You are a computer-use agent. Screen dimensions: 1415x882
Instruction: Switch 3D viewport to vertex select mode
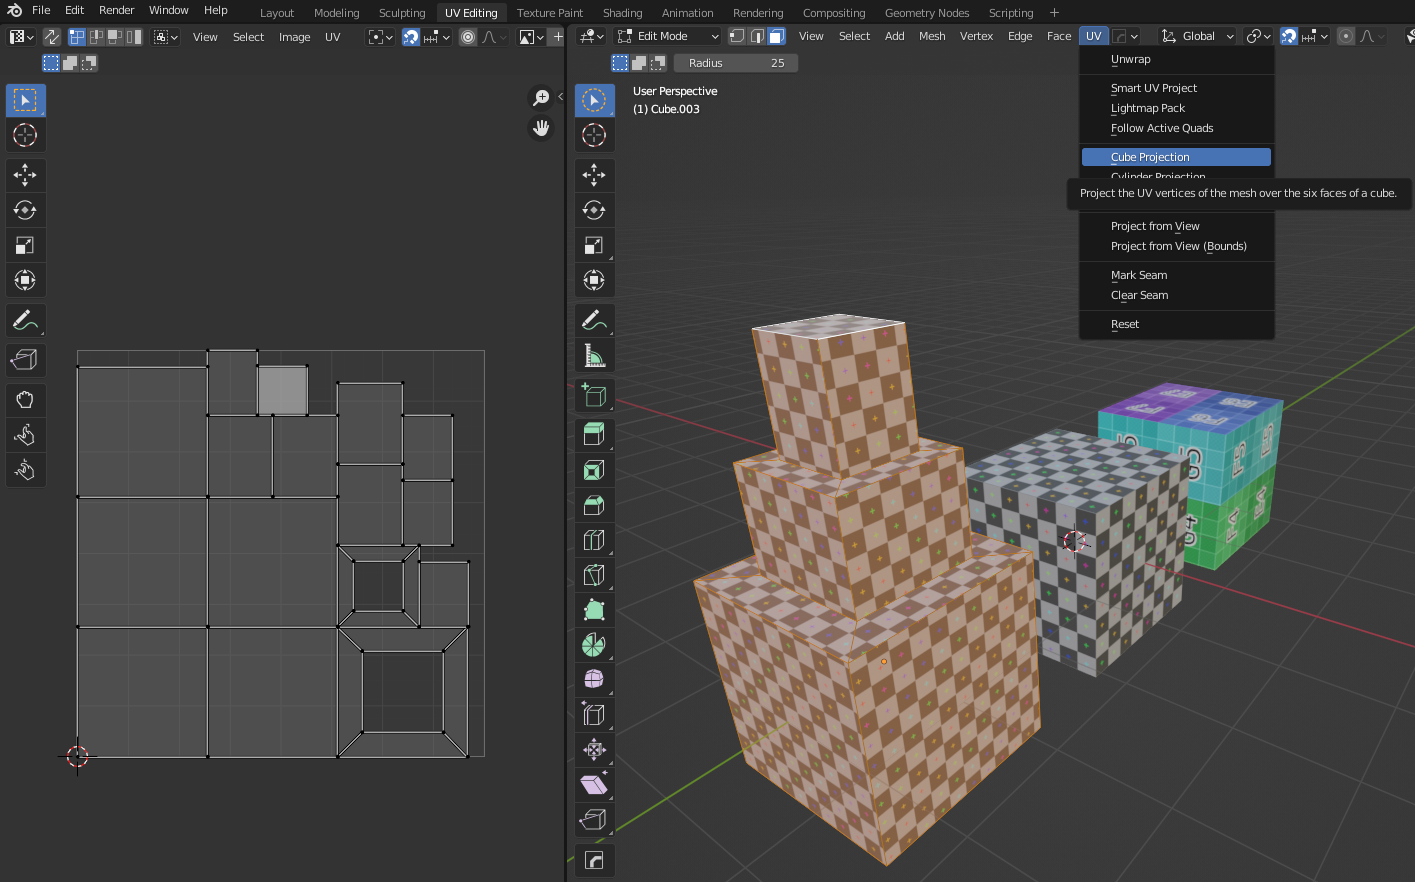[737, 36]
